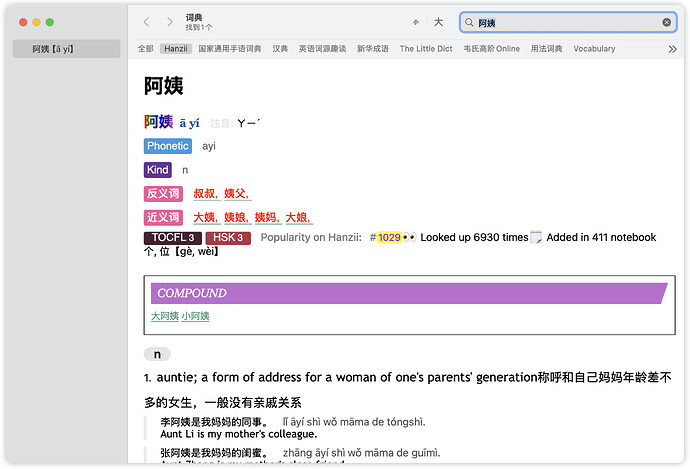
Task: Decrease font size with small 大 icon
Action: (x=416, y=22)
